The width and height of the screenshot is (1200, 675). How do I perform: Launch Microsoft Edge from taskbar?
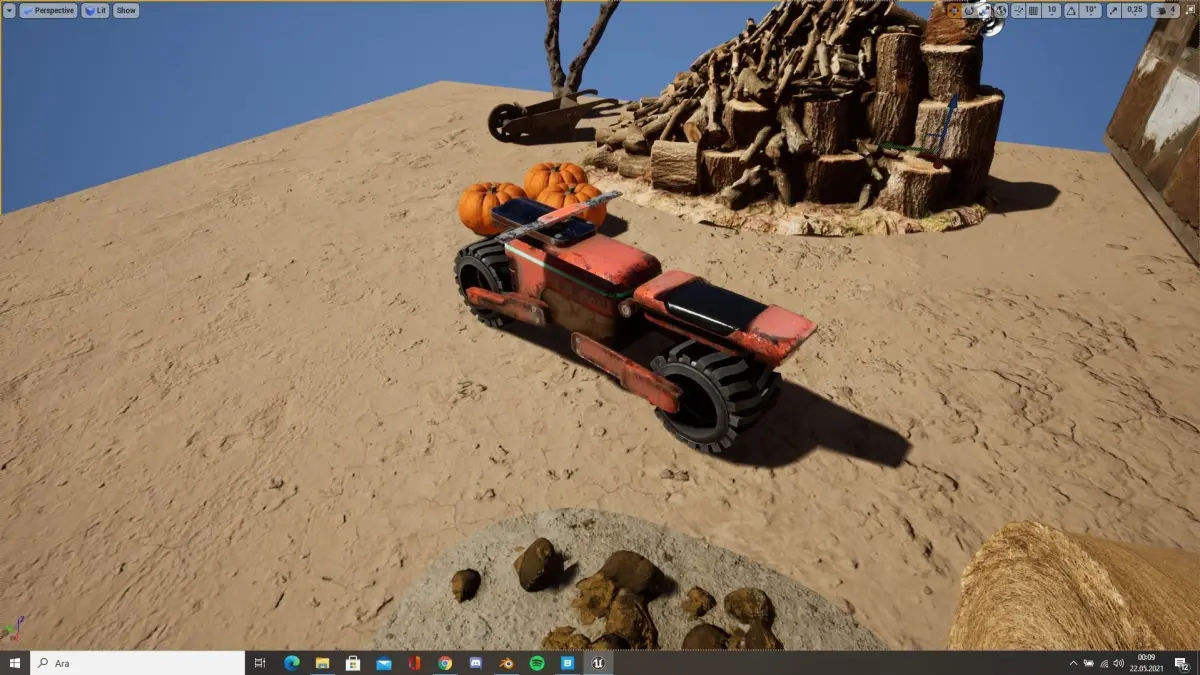point(292,663)
